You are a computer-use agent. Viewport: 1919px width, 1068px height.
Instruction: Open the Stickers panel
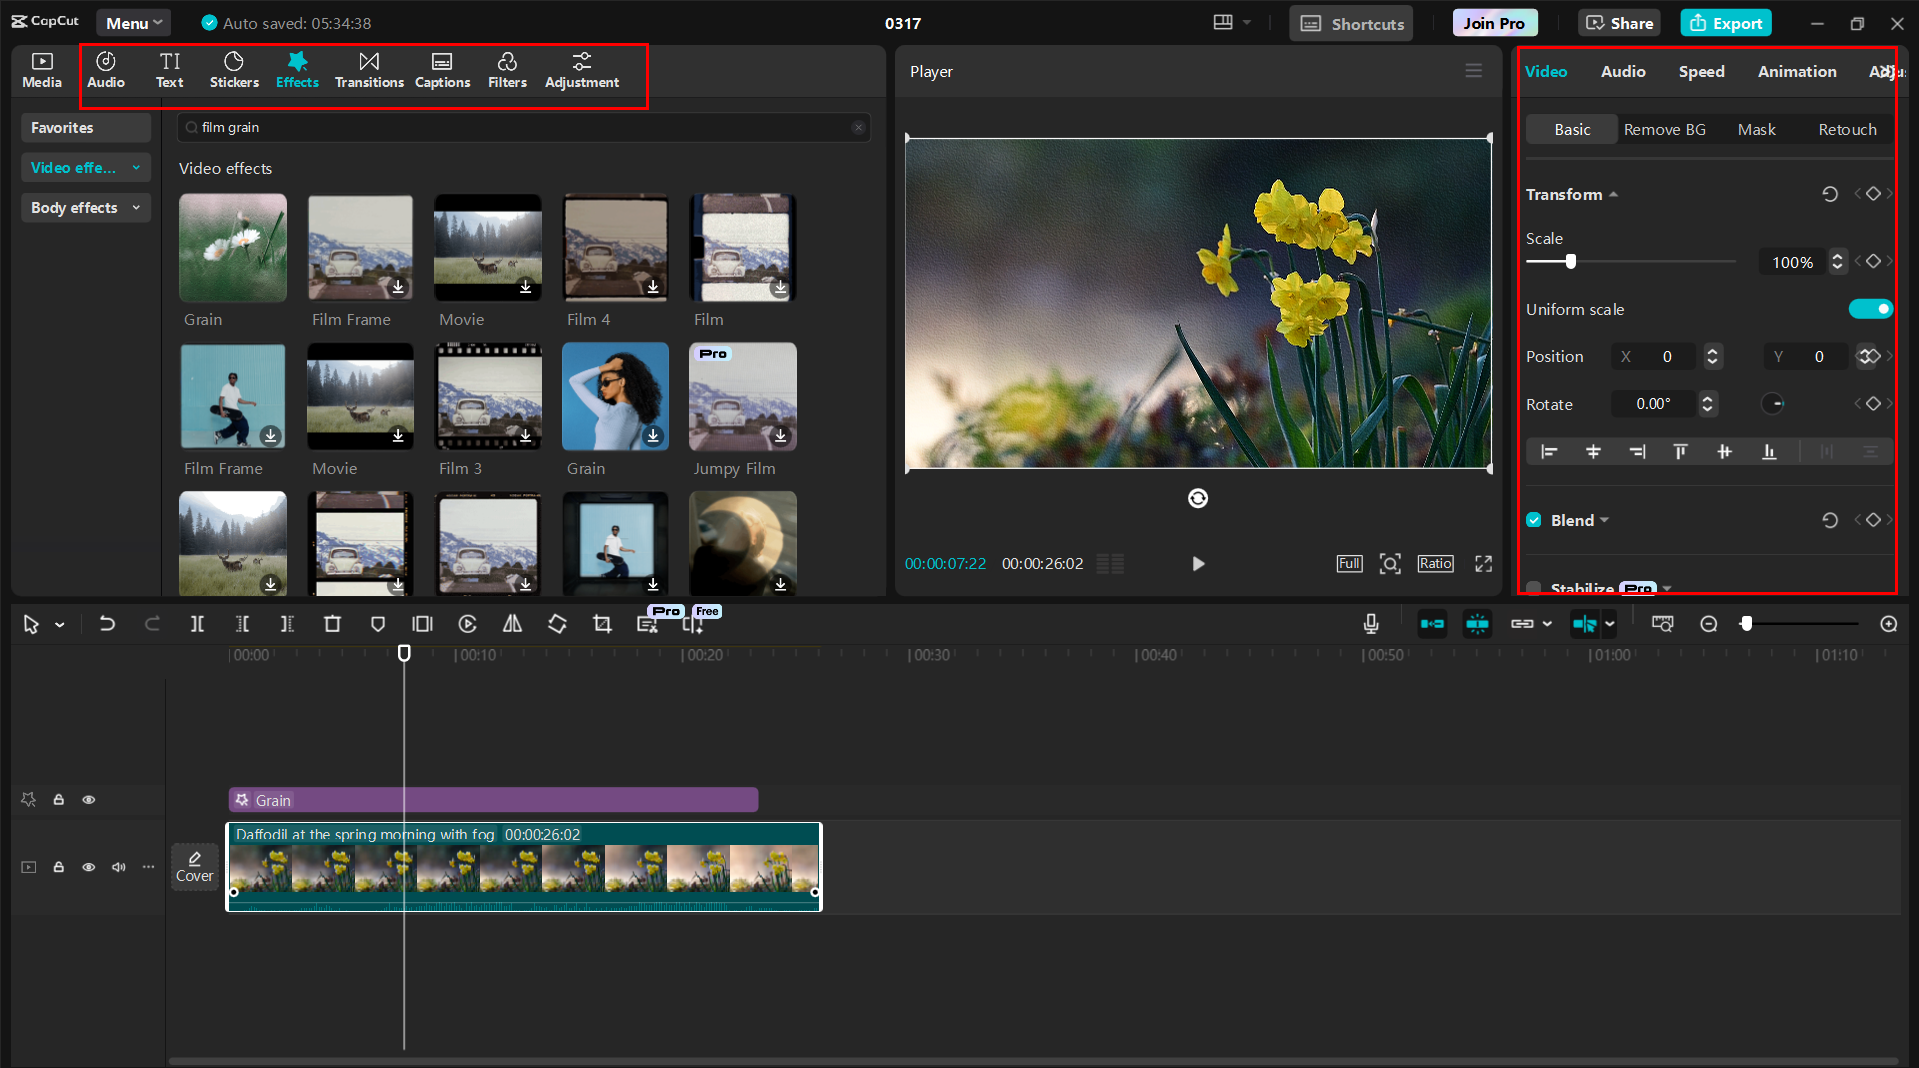point(234,70)
